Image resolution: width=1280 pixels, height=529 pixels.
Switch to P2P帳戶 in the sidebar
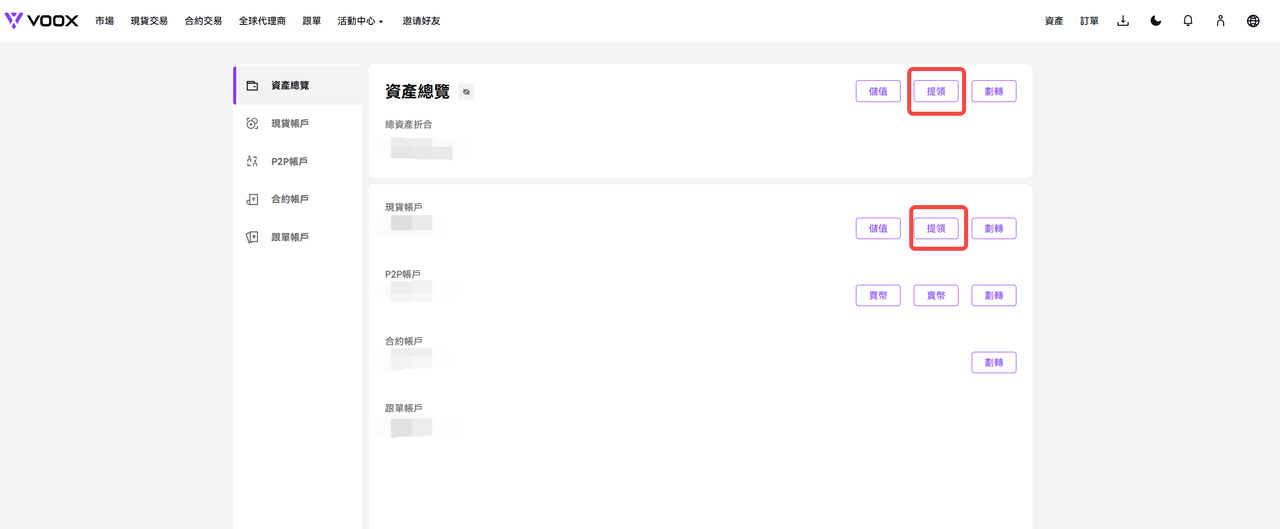point(298,161)
